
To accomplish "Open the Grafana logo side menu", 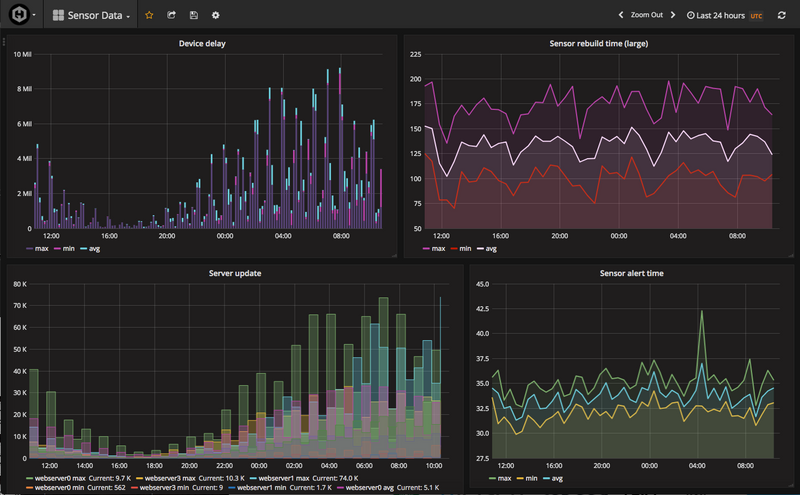I will tap(18, 16).
